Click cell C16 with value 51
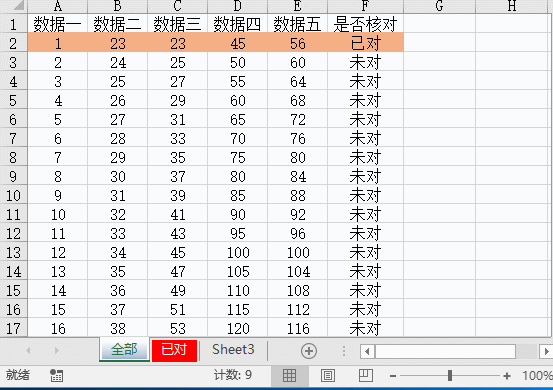The image size is (553, 390). 177,310
